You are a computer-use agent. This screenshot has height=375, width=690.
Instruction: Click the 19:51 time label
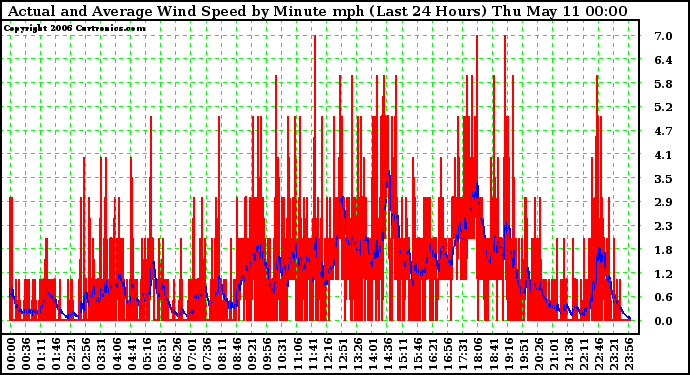pos(523,353)
